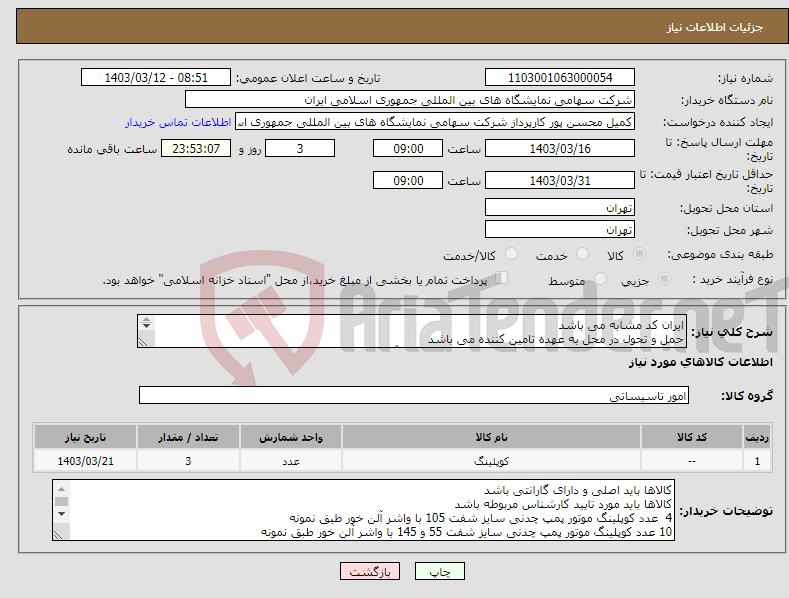
Task: Click the چاپ print button
Action: point(439,571)
